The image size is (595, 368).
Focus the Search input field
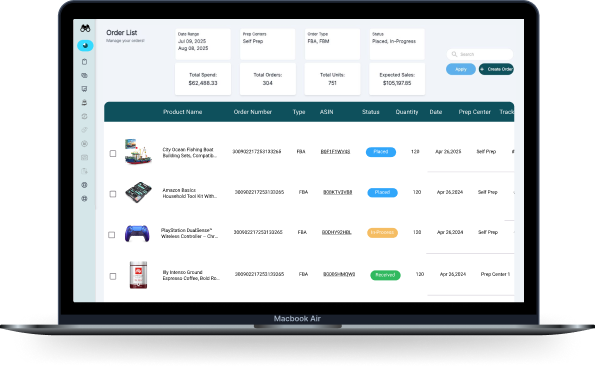coord(480,54)
